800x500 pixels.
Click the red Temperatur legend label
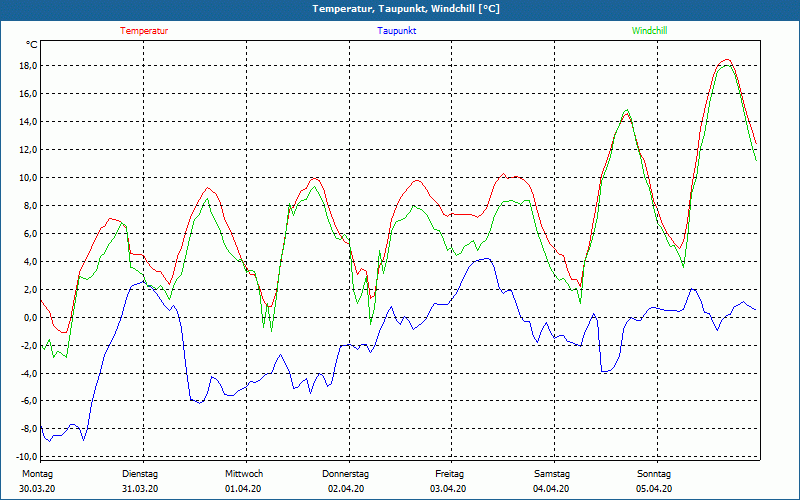144,31
